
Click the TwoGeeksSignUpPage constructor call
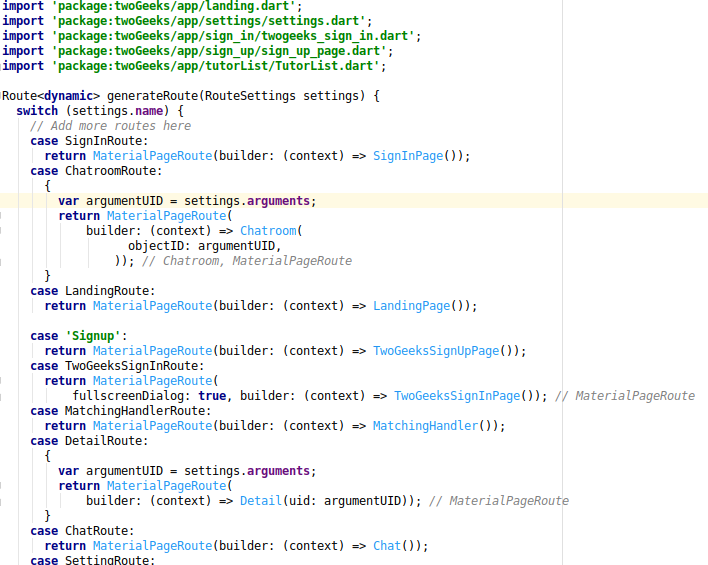436,350
